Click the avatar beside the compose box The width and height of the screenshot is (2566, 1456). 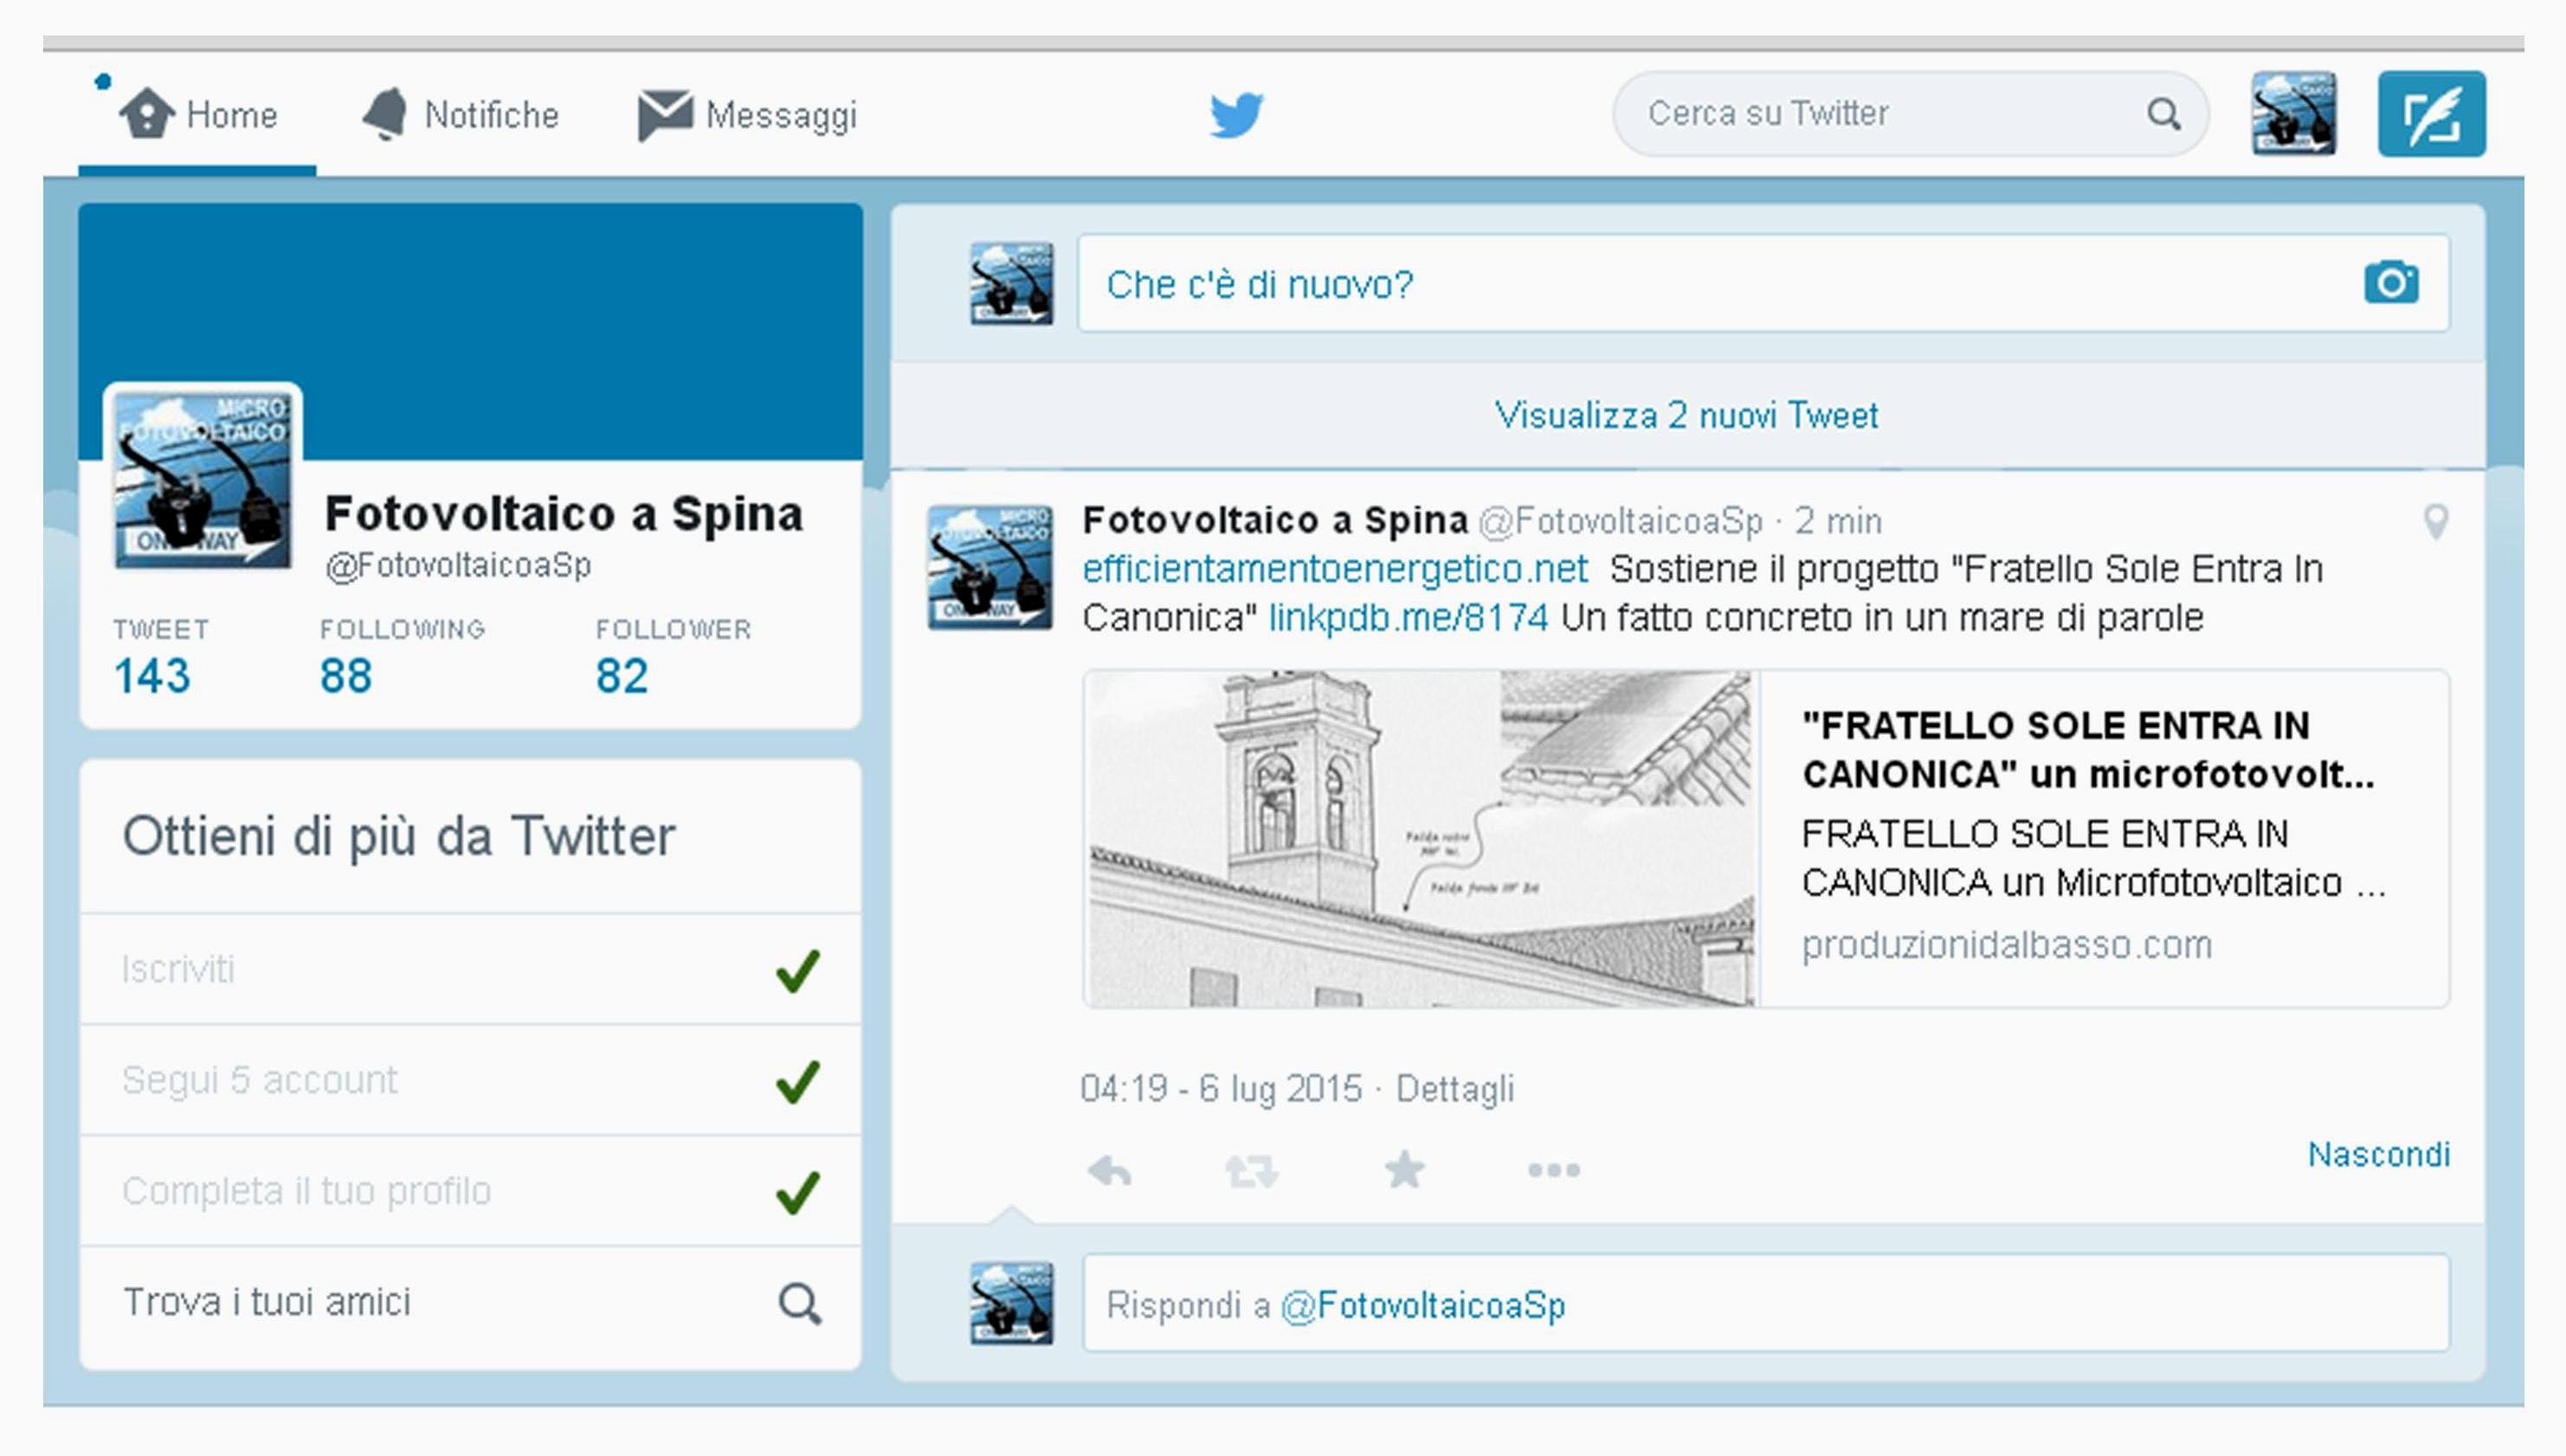(1011, 283)
